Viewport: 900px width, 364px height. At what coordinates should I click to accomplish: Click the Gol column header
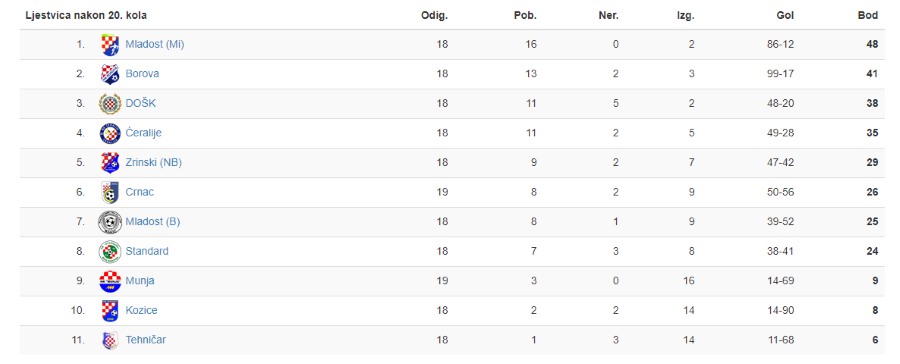pos(786,16)
